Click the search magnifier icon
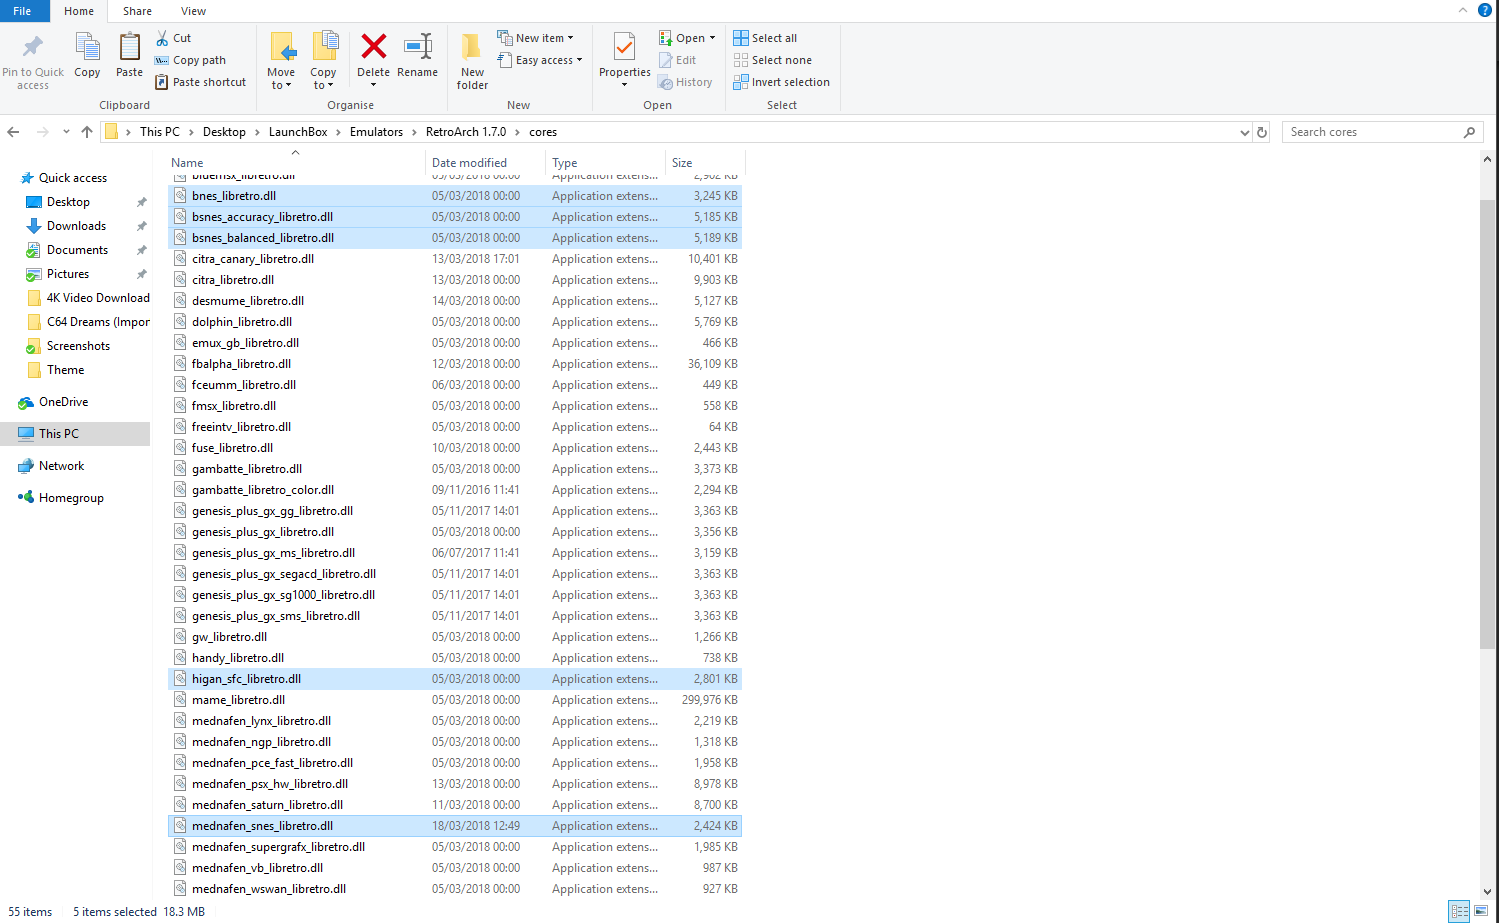This screenshot has width=1499, height=923. [x=1469, y=132]
